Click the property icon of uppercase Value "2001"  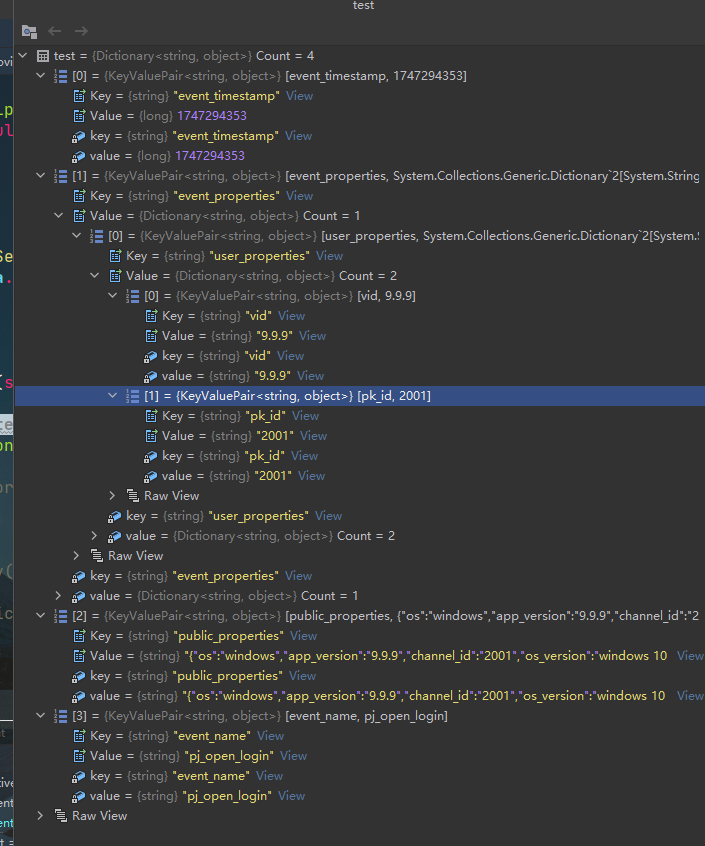pos(152,436)
